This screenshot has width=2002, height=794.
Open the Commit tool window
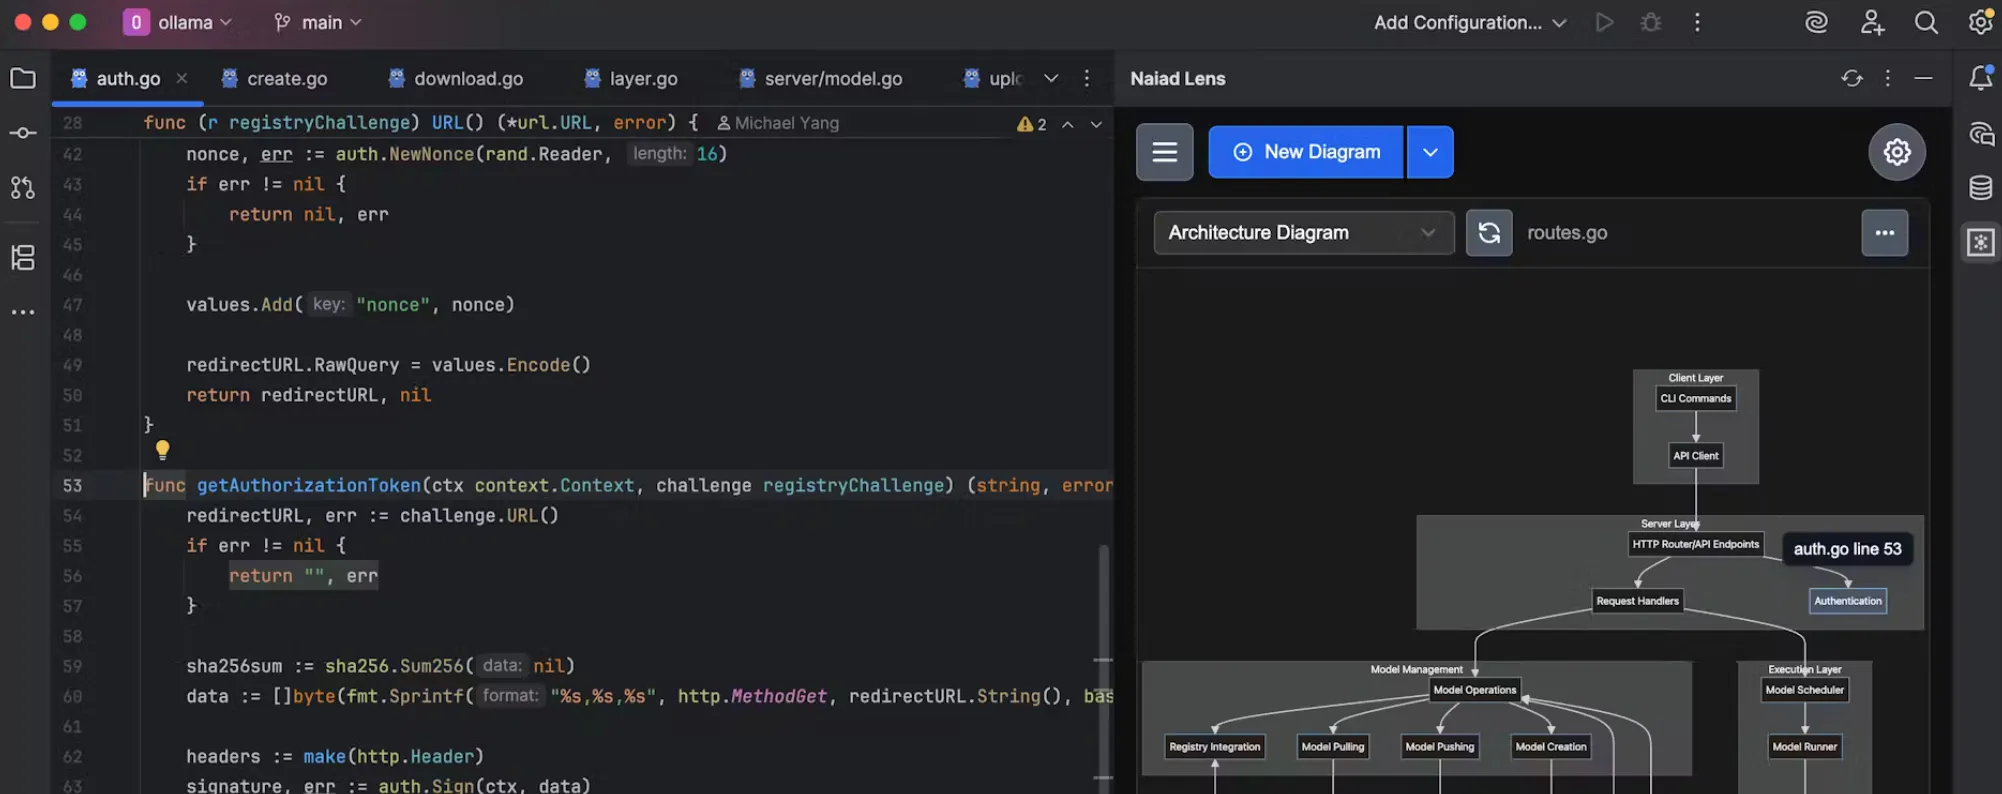click(23, 133)
